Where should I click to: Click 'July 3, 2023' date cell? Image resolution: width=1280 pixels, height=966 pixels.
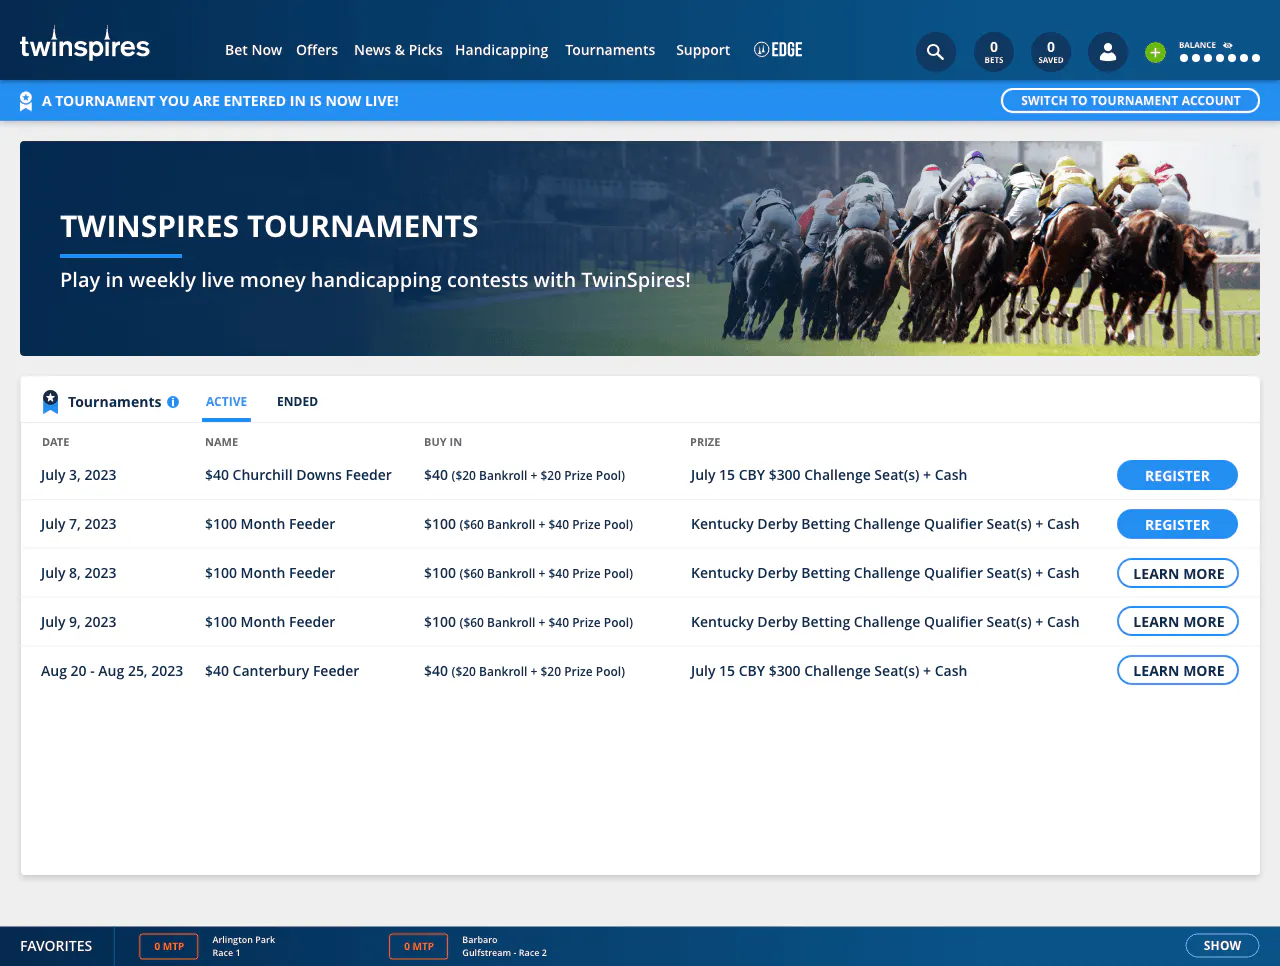click(x=78, y=475)
